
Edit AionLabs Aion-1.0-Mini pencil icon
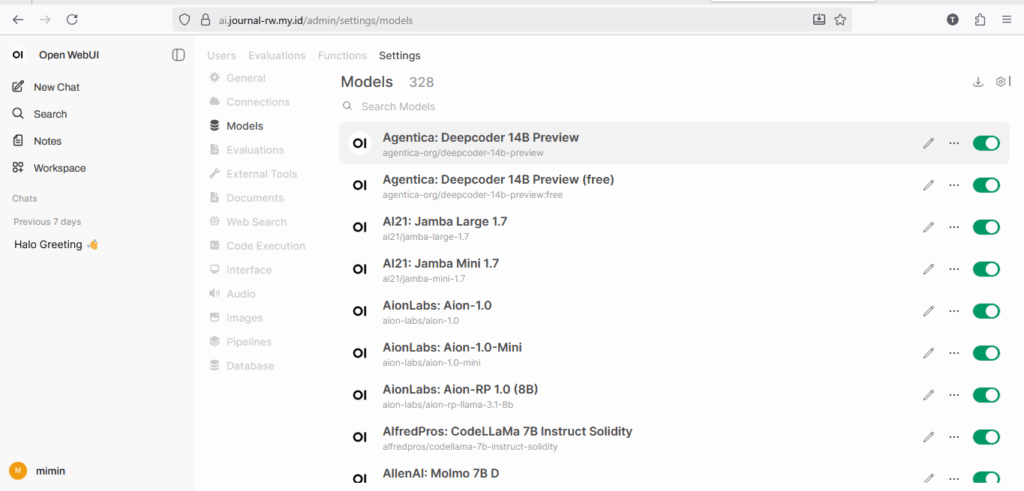click(929, 353)
